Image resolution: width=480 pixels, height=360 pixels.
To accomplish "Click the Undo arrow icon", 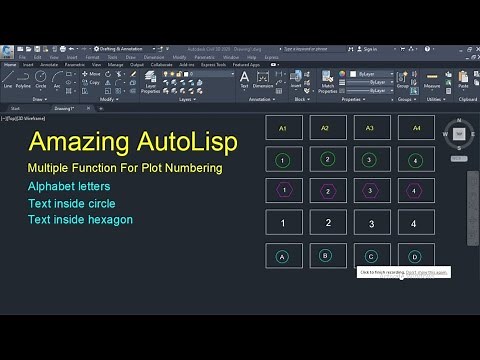I will click(71, 49).
